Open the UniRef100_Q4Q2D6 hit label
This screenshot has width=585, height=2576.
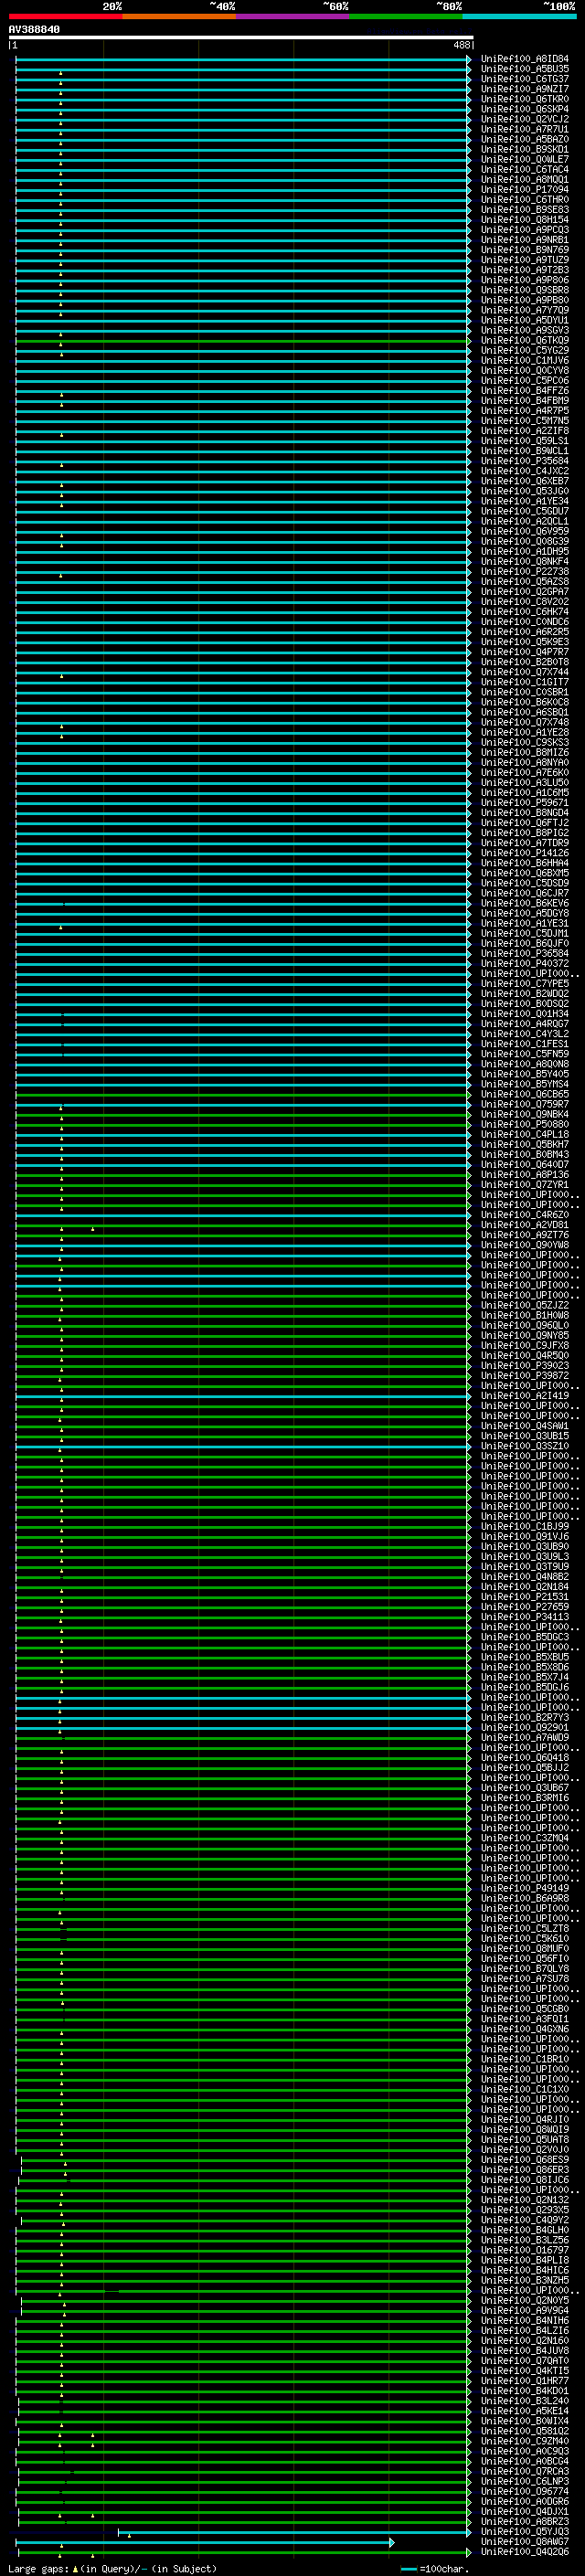[x=524, y=2553]
